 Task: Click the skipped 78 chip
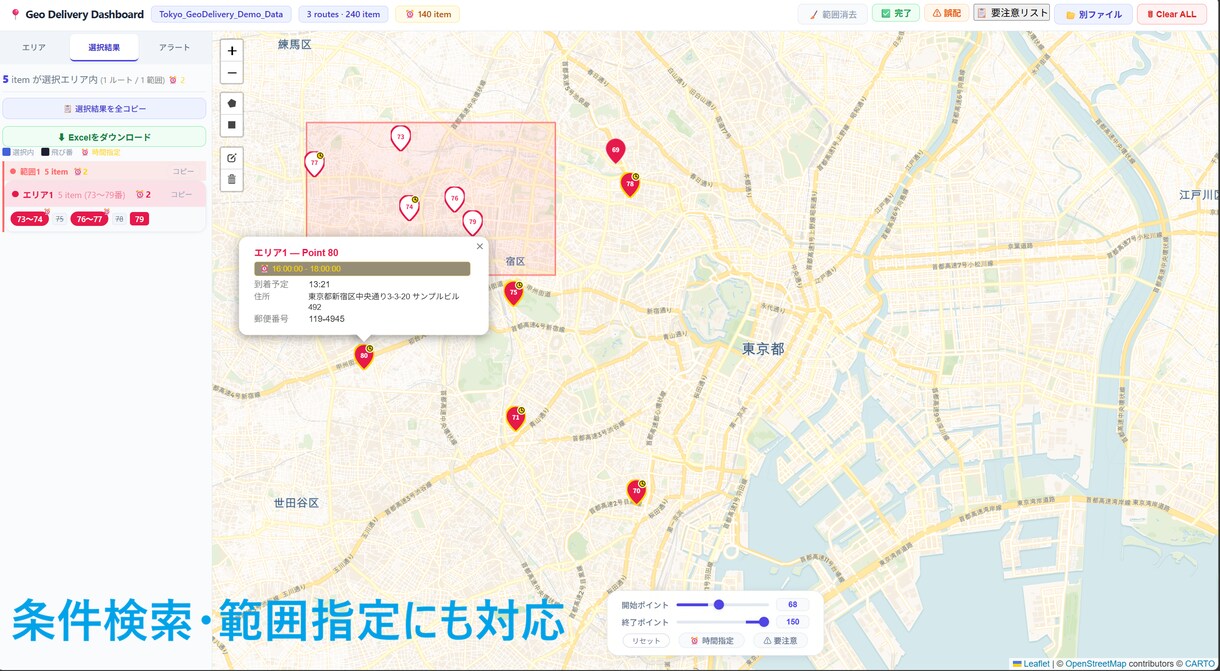[119, 219]
